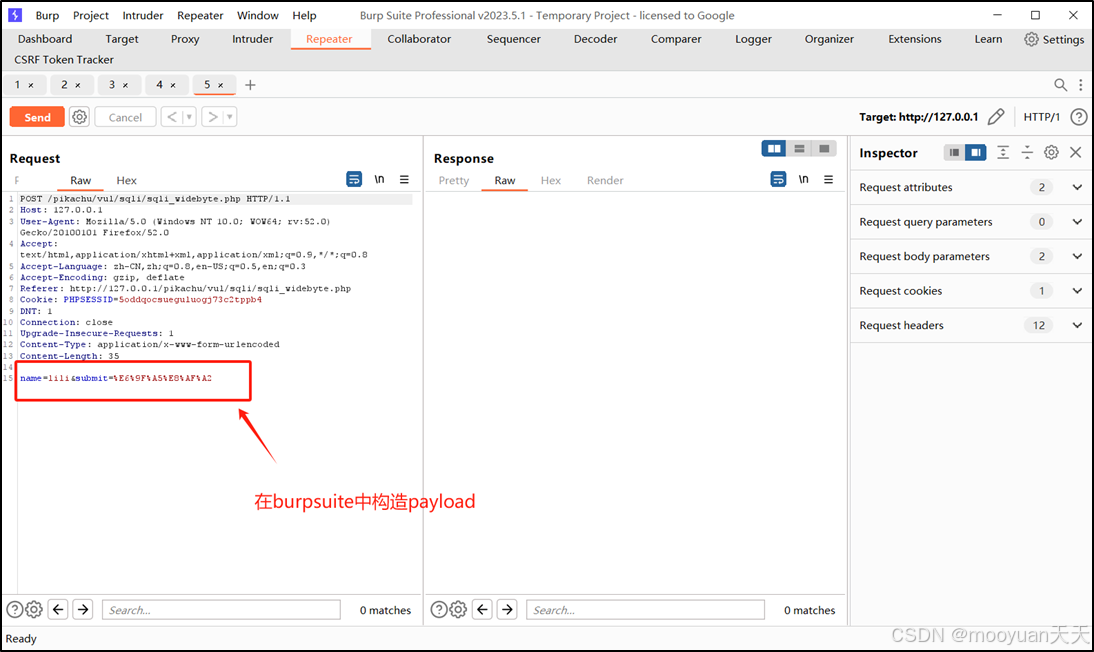Viewport: 1094px width, 652px height.
Task: Close Repeater tab 4
Action: coord(173,85)
